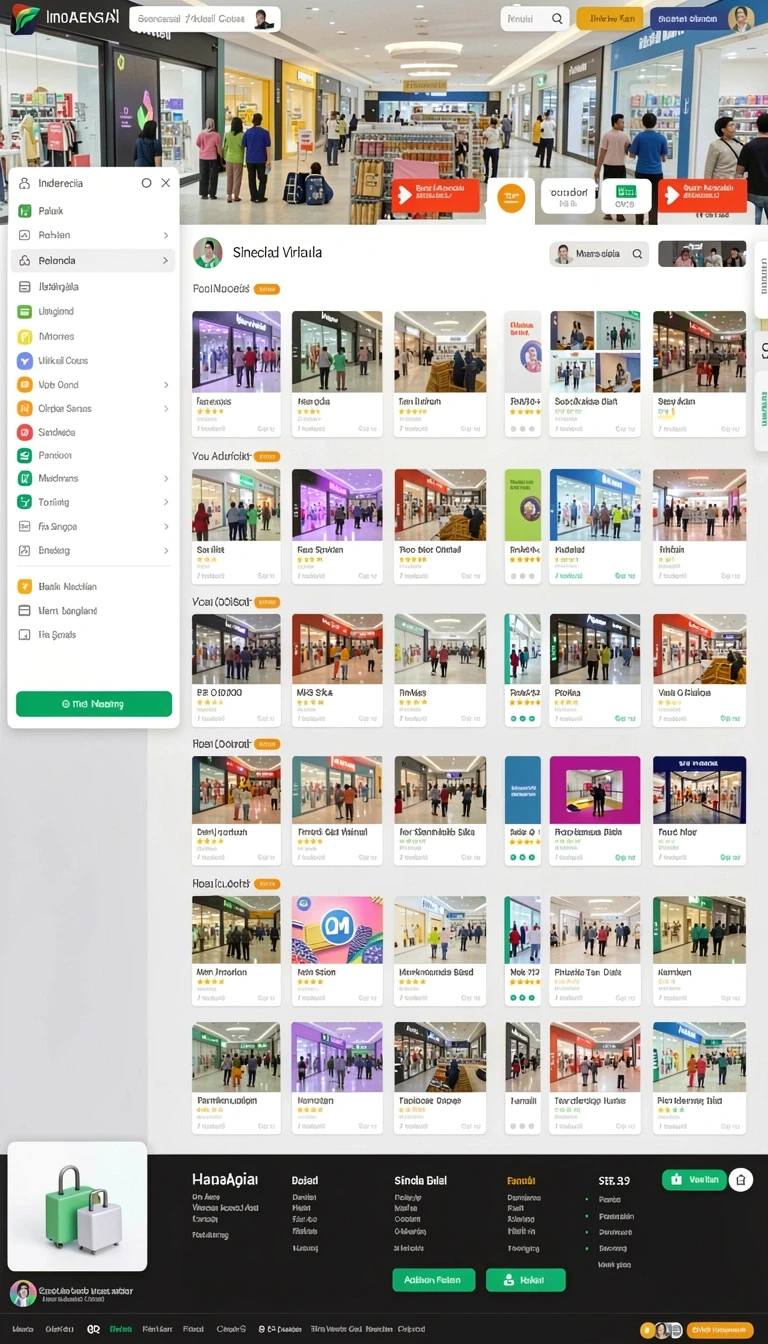Expand the Bnedog row chevron
The image size is (768, 1344).
[166, 550]
